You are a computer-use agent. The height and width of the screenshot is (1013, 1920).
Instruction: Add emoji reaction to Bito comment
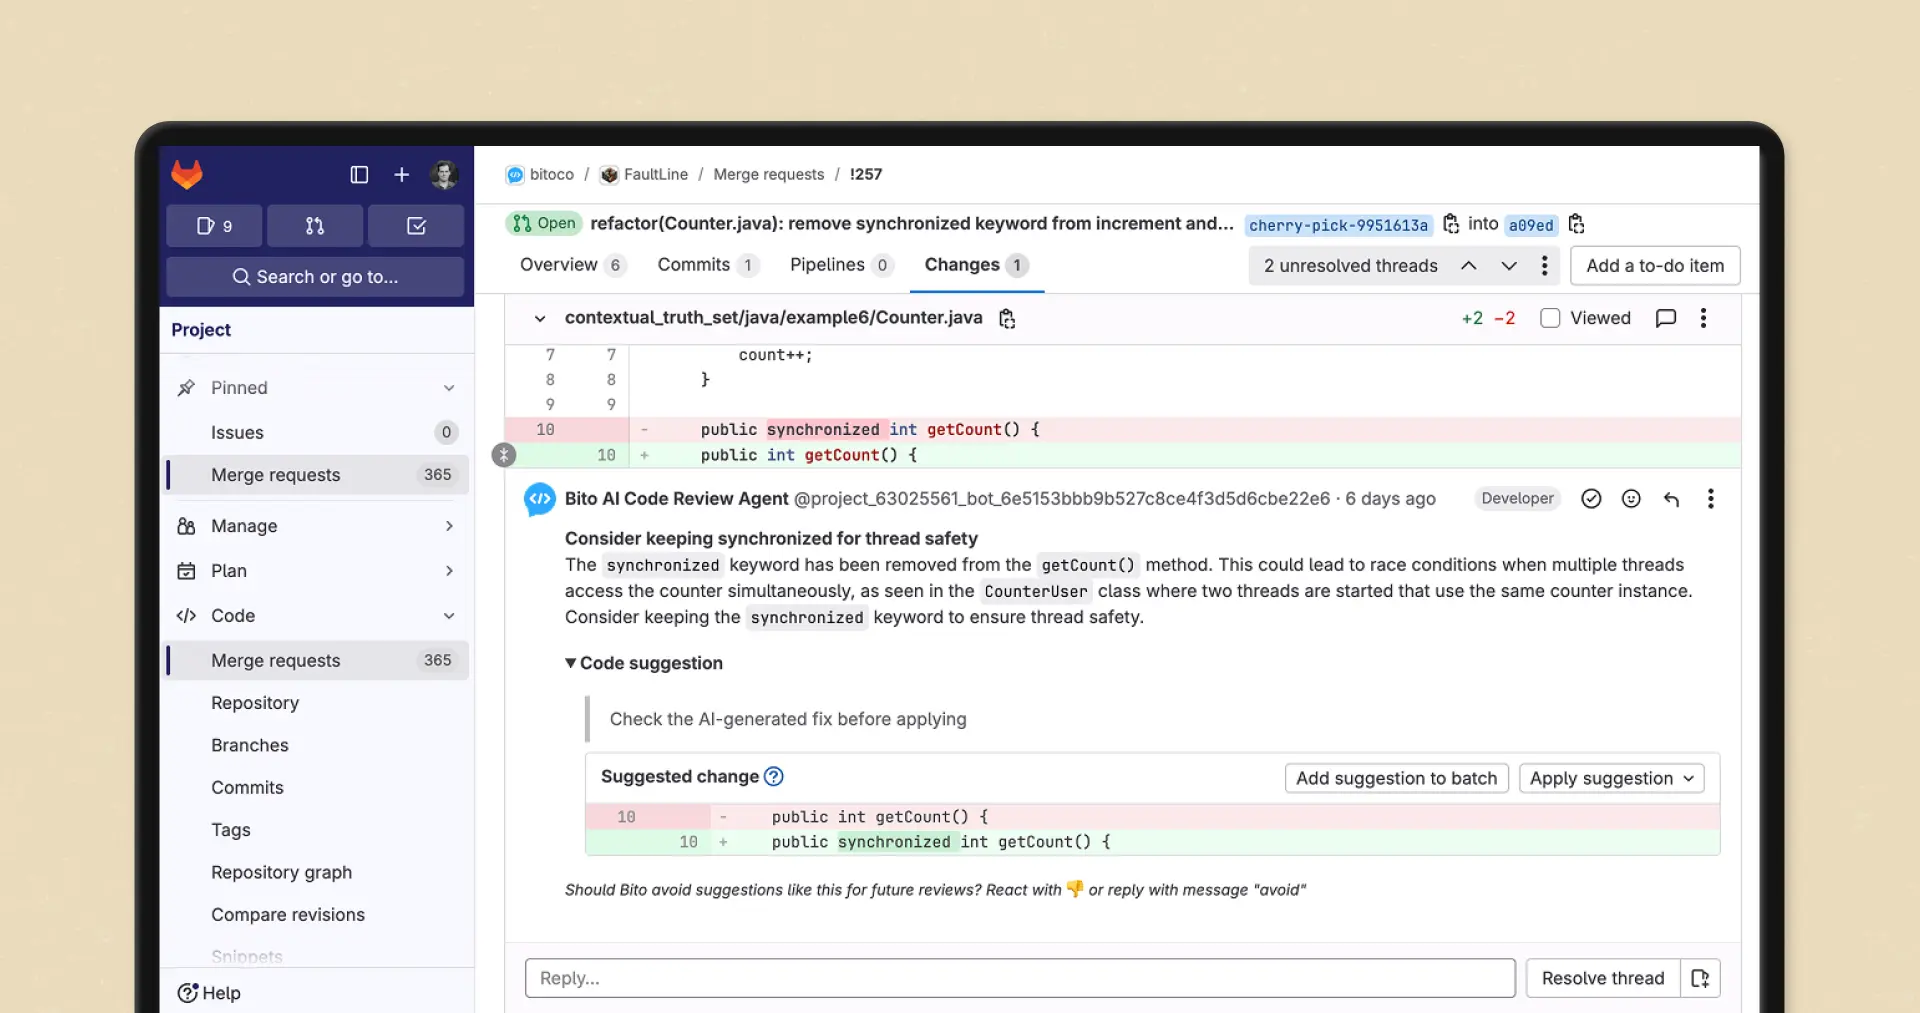[1631, 499]
